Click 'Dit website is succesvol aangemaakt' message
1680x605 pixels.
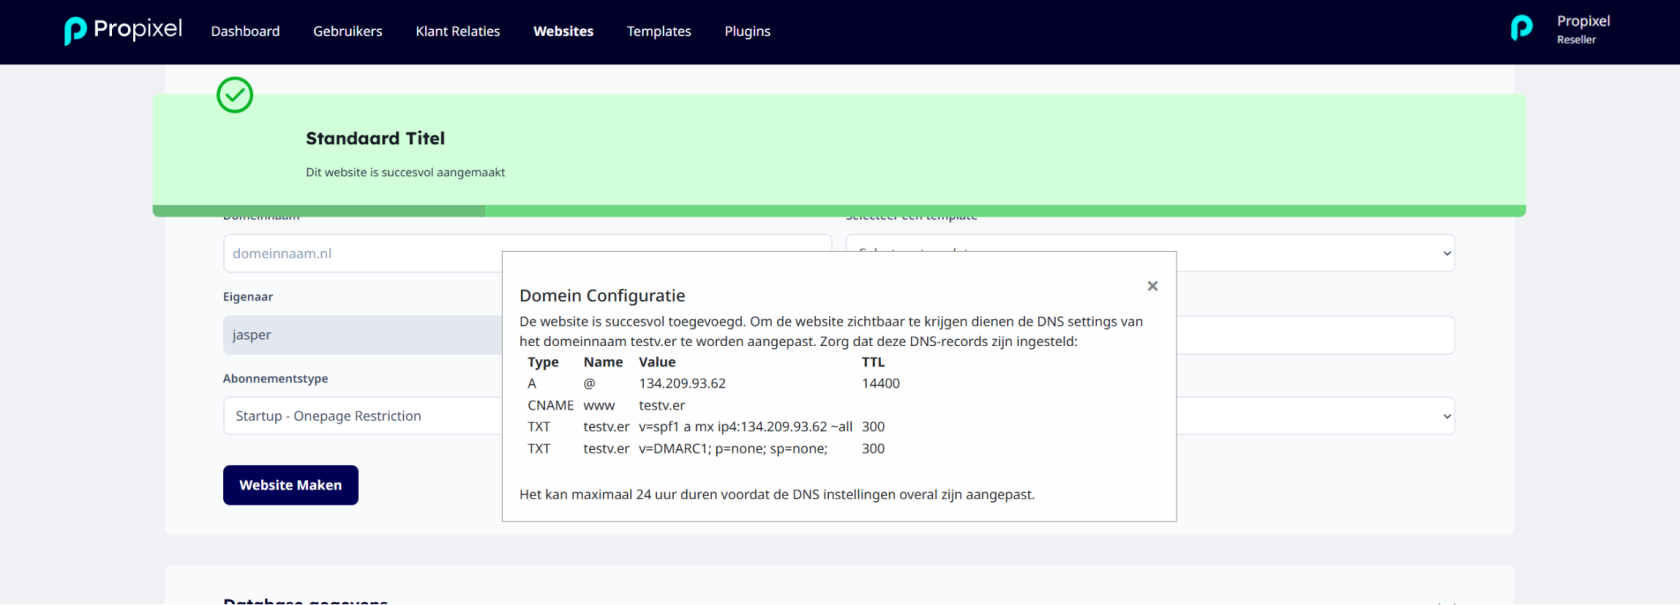coord(405,172)
